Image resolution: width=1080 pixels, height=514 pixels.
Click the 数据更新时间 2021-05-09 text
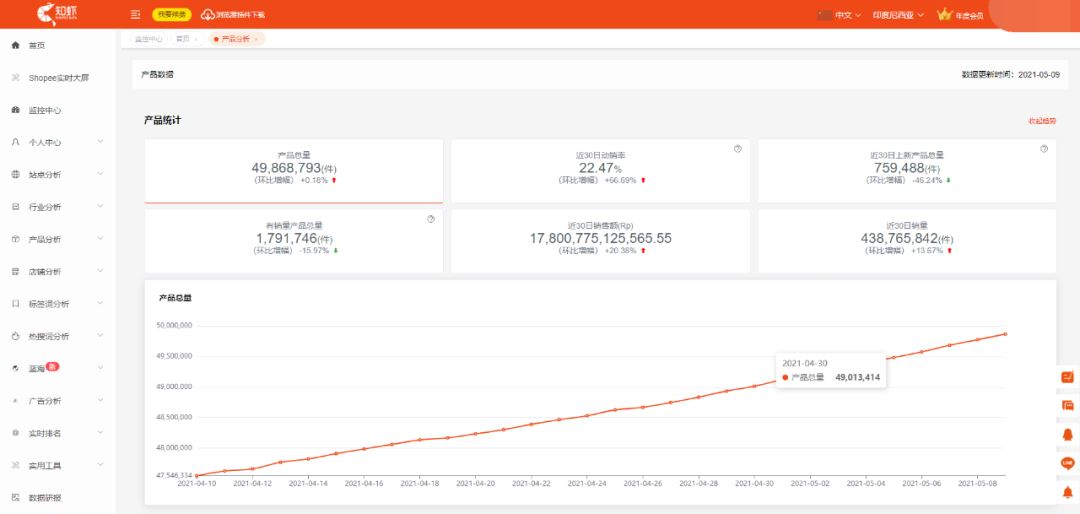1010,74
